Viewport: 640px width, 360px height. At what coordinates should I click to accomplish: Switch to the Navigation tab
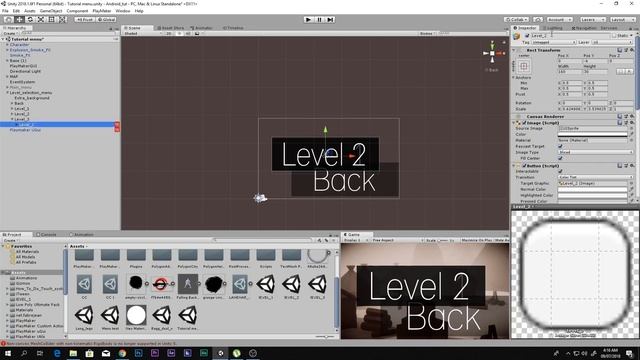(x=584, y=28)
